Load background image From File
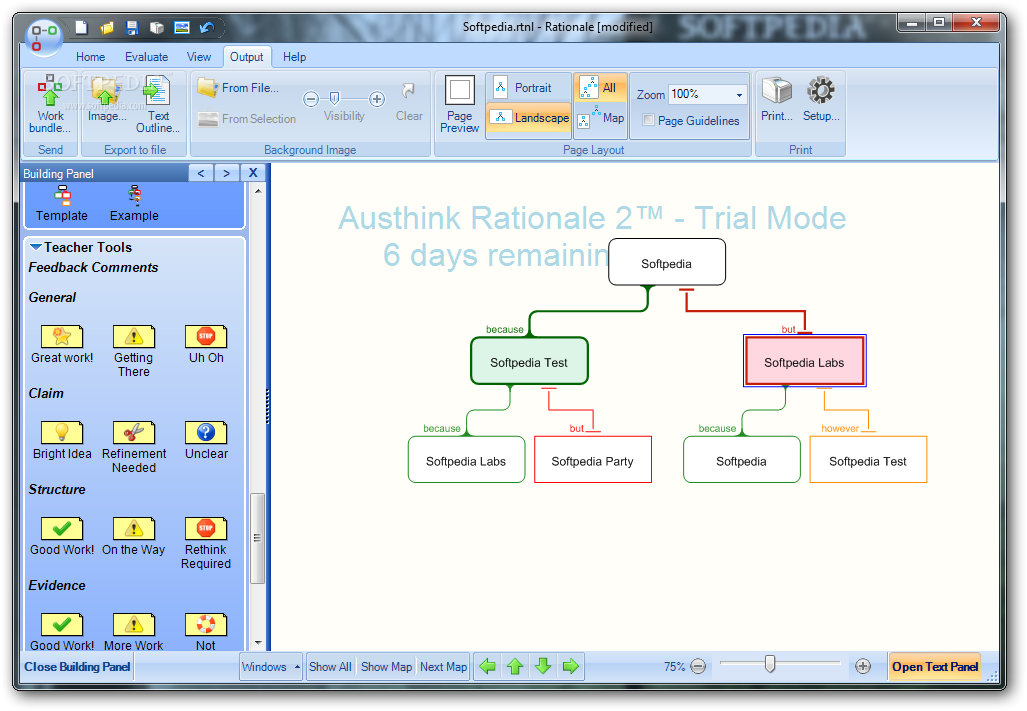1027x711 pixels. tap(238, 88)
